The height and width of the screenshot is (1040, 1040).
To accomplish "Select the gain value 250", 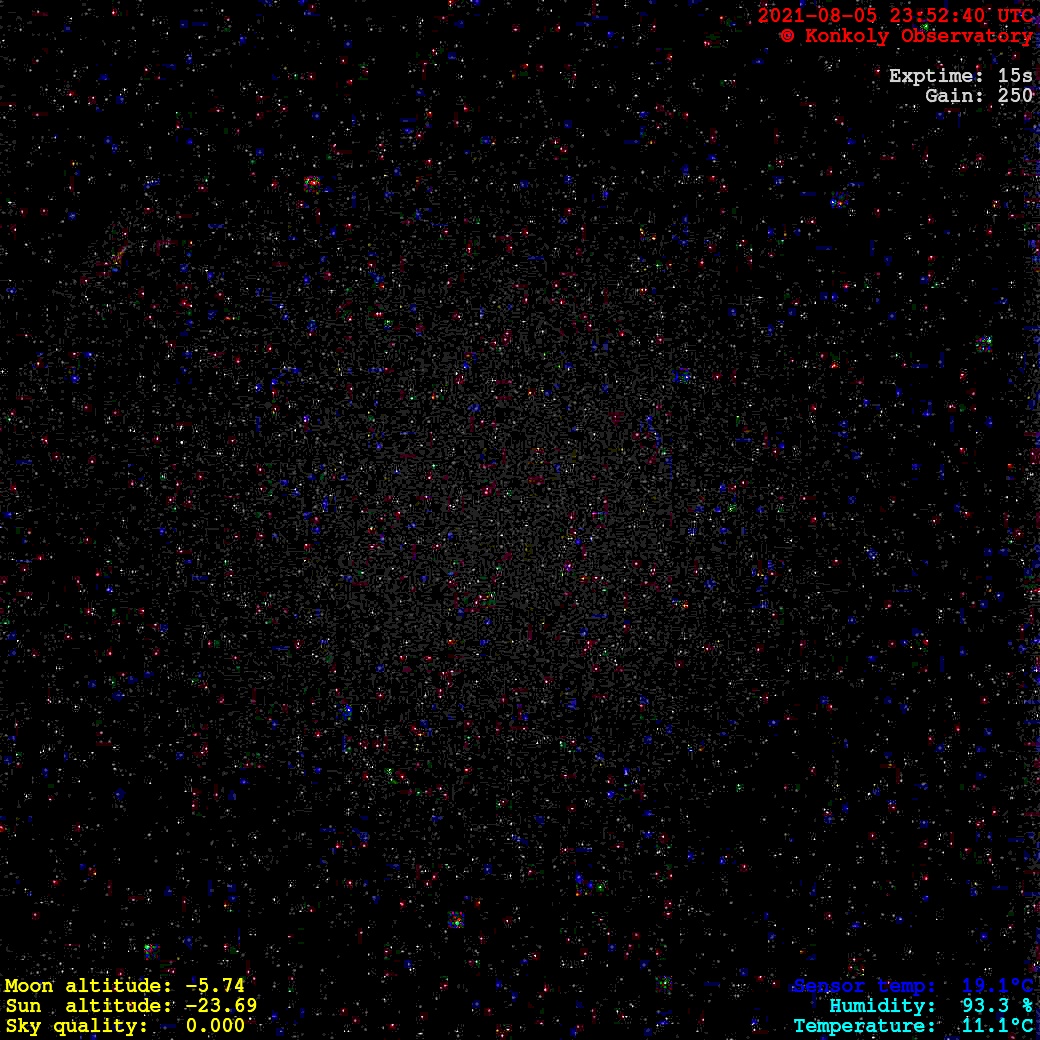I will [1015, 96].
